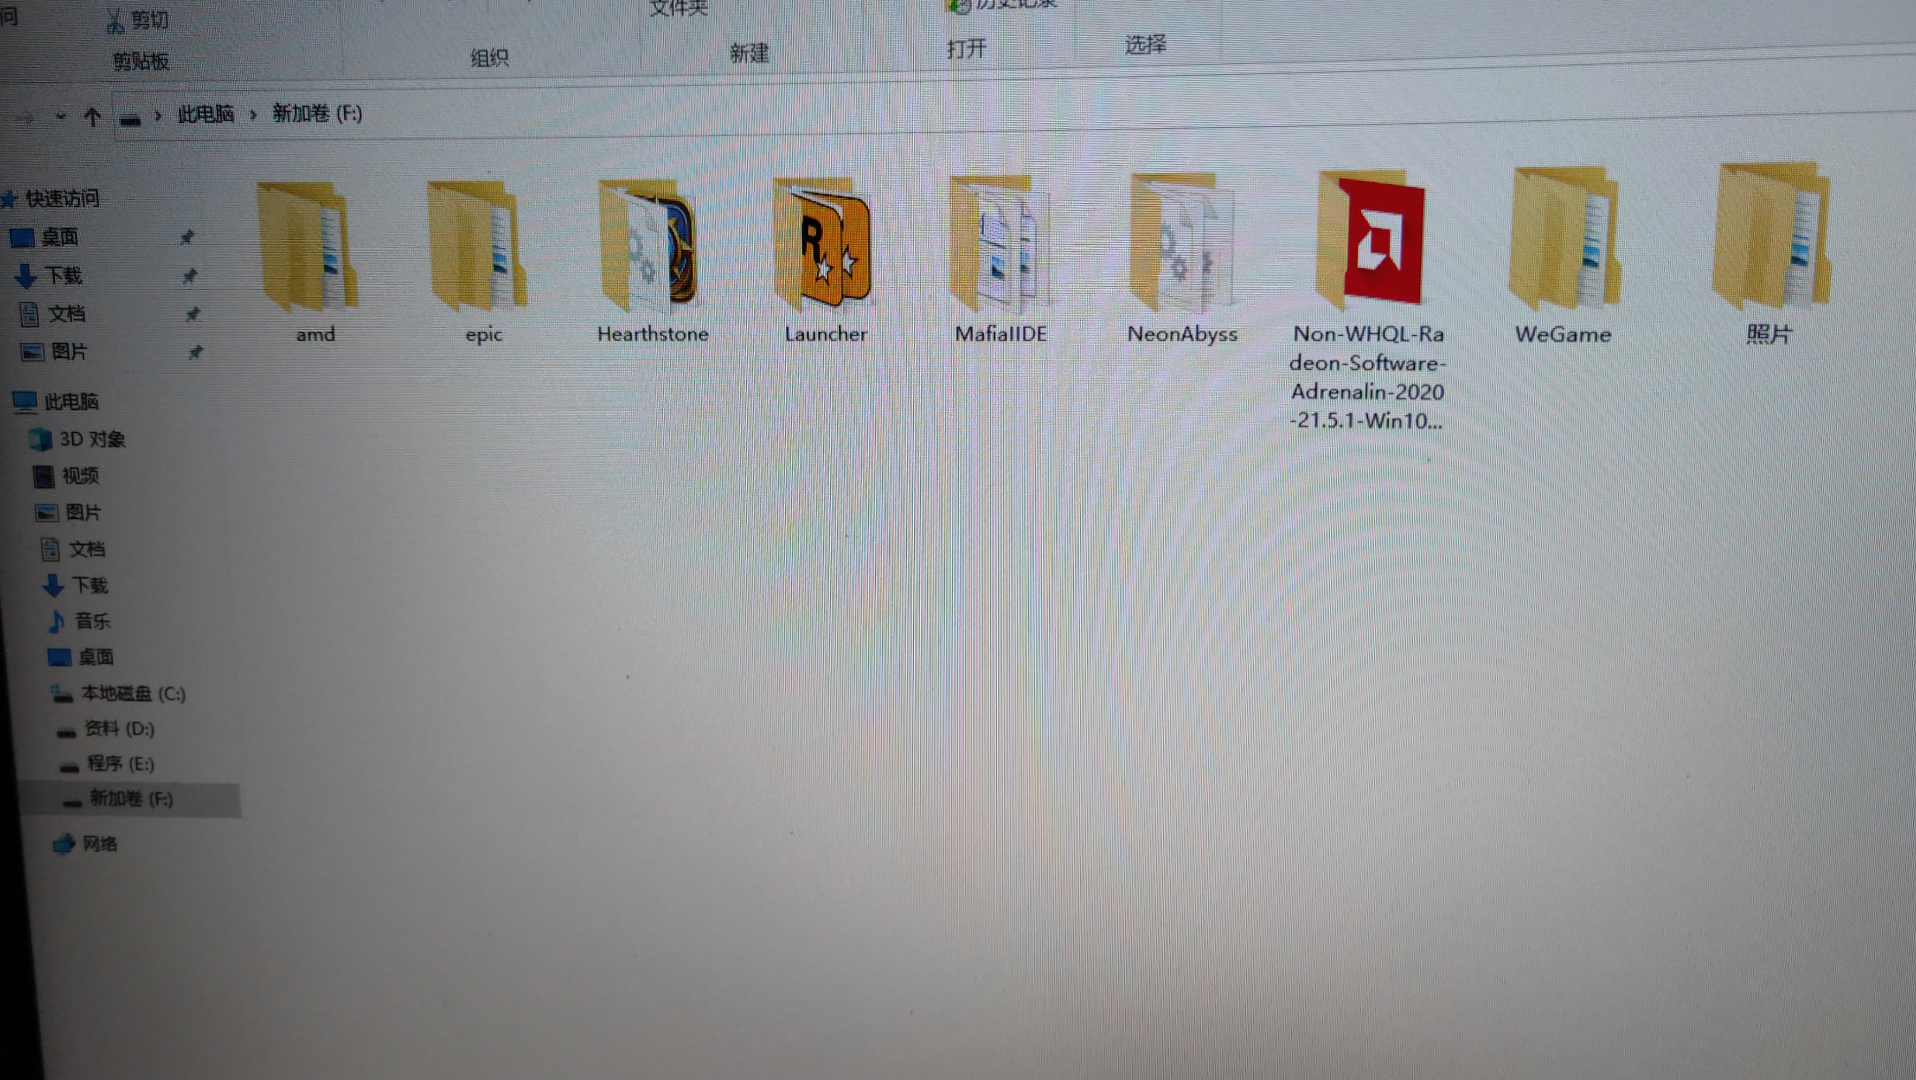
Task: Click 此电脑 in the address bar
Action: 206,114
